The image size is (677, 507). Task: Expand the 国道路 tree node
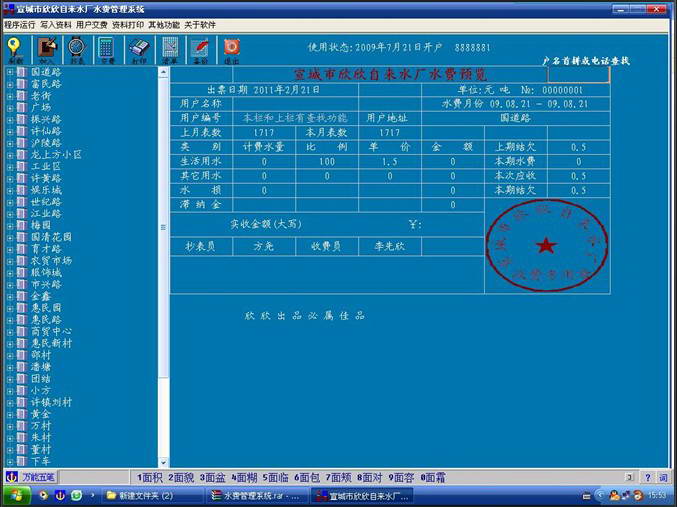(9, 72)
